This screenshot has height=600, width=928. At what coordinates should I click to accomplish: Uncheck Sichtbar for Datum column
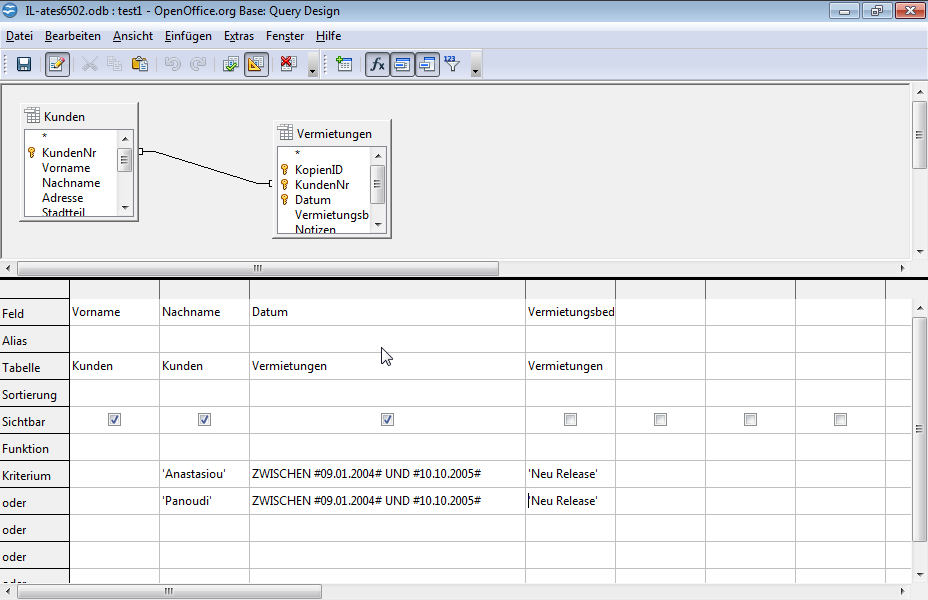tap(387, 420)
